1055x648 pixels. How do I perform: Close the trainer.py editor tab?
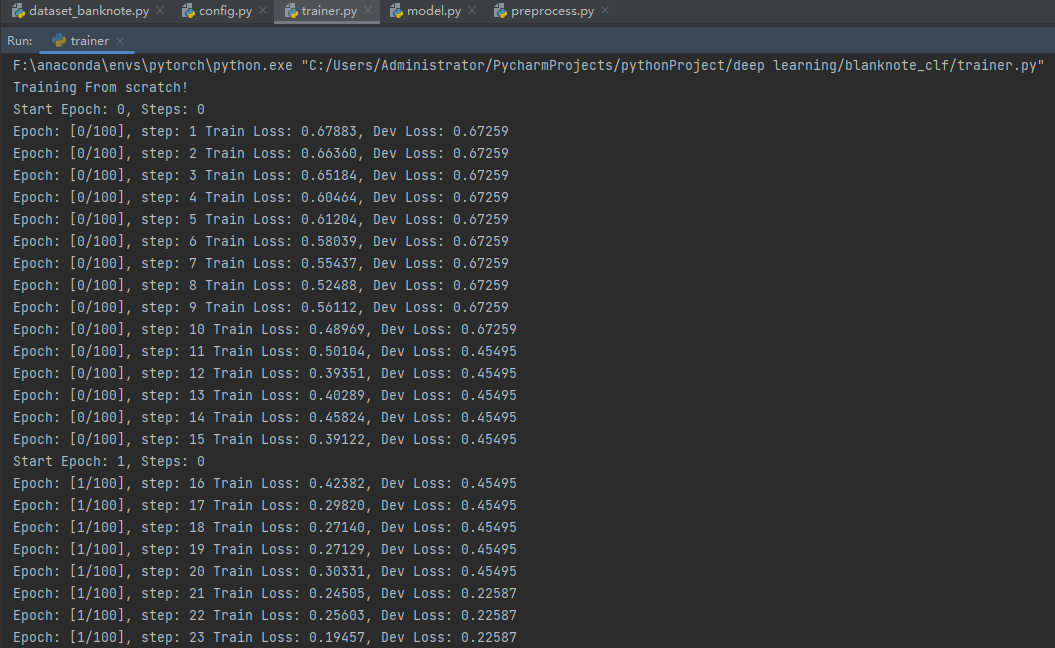[x=368, y=11]
